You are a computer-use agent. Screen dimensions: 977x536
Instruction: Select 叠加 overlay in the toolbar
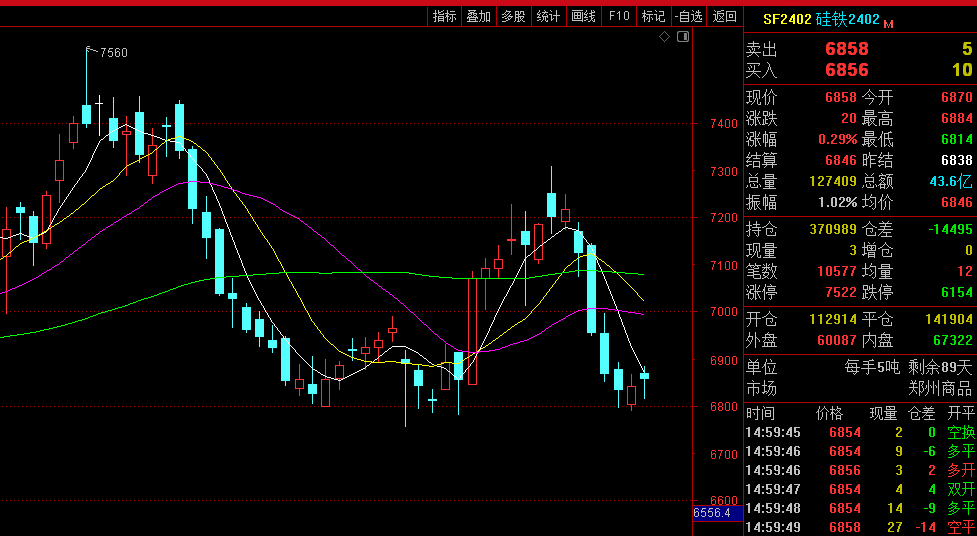click(478, 16)
